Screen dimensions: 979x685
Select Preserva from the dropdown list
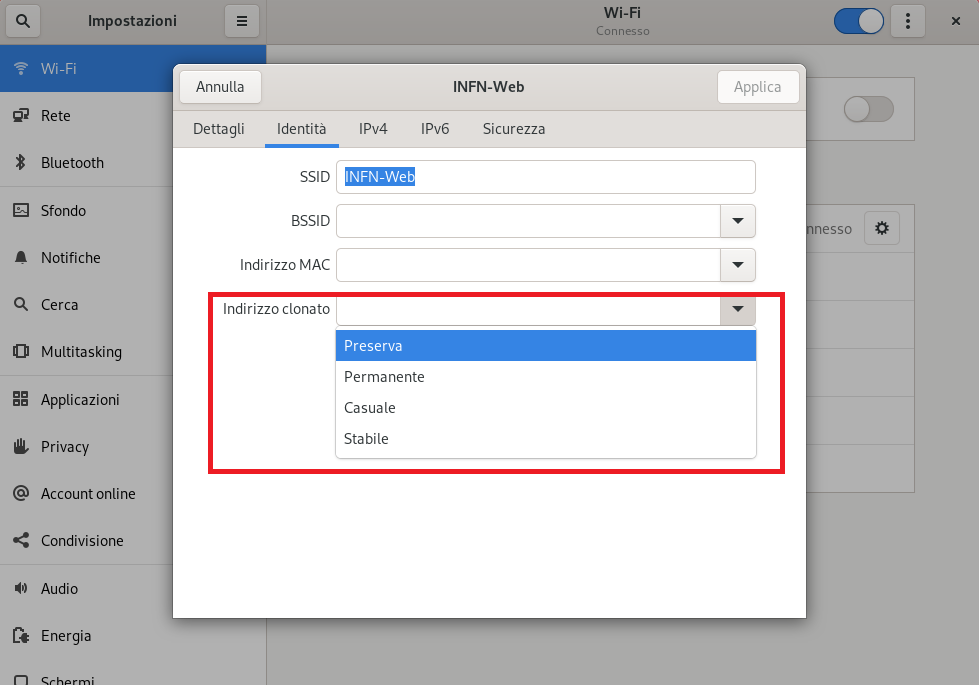pyautogui.click(x=546, y=345)
